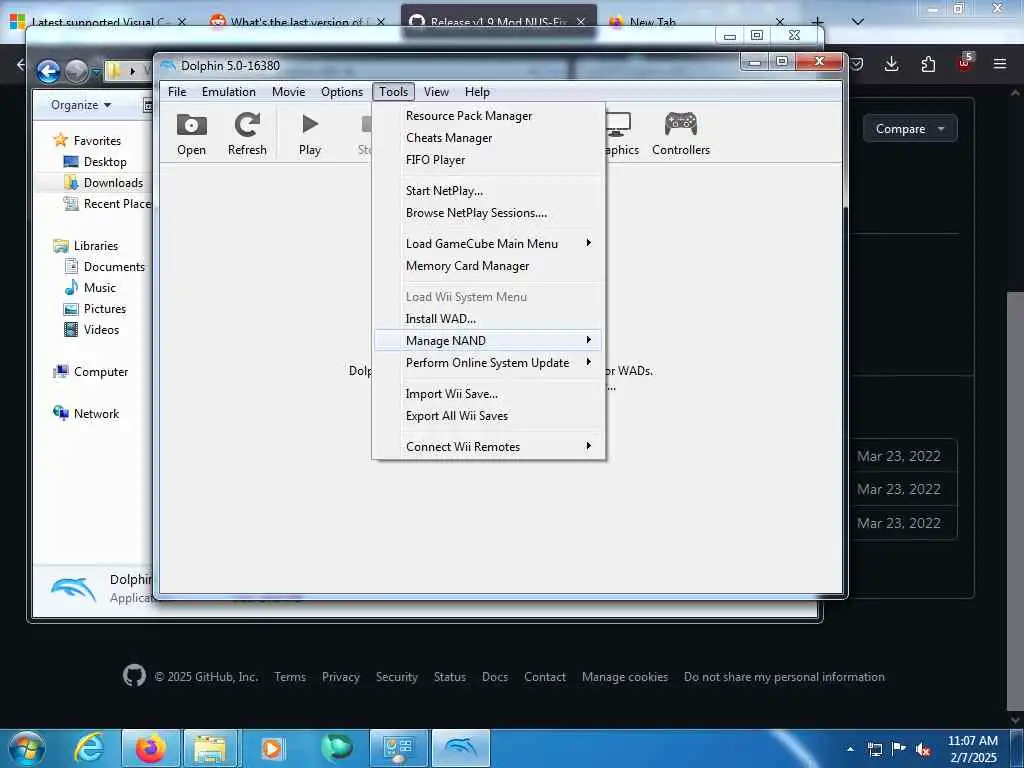Choose Start NetPlay...

coord(488,191)
